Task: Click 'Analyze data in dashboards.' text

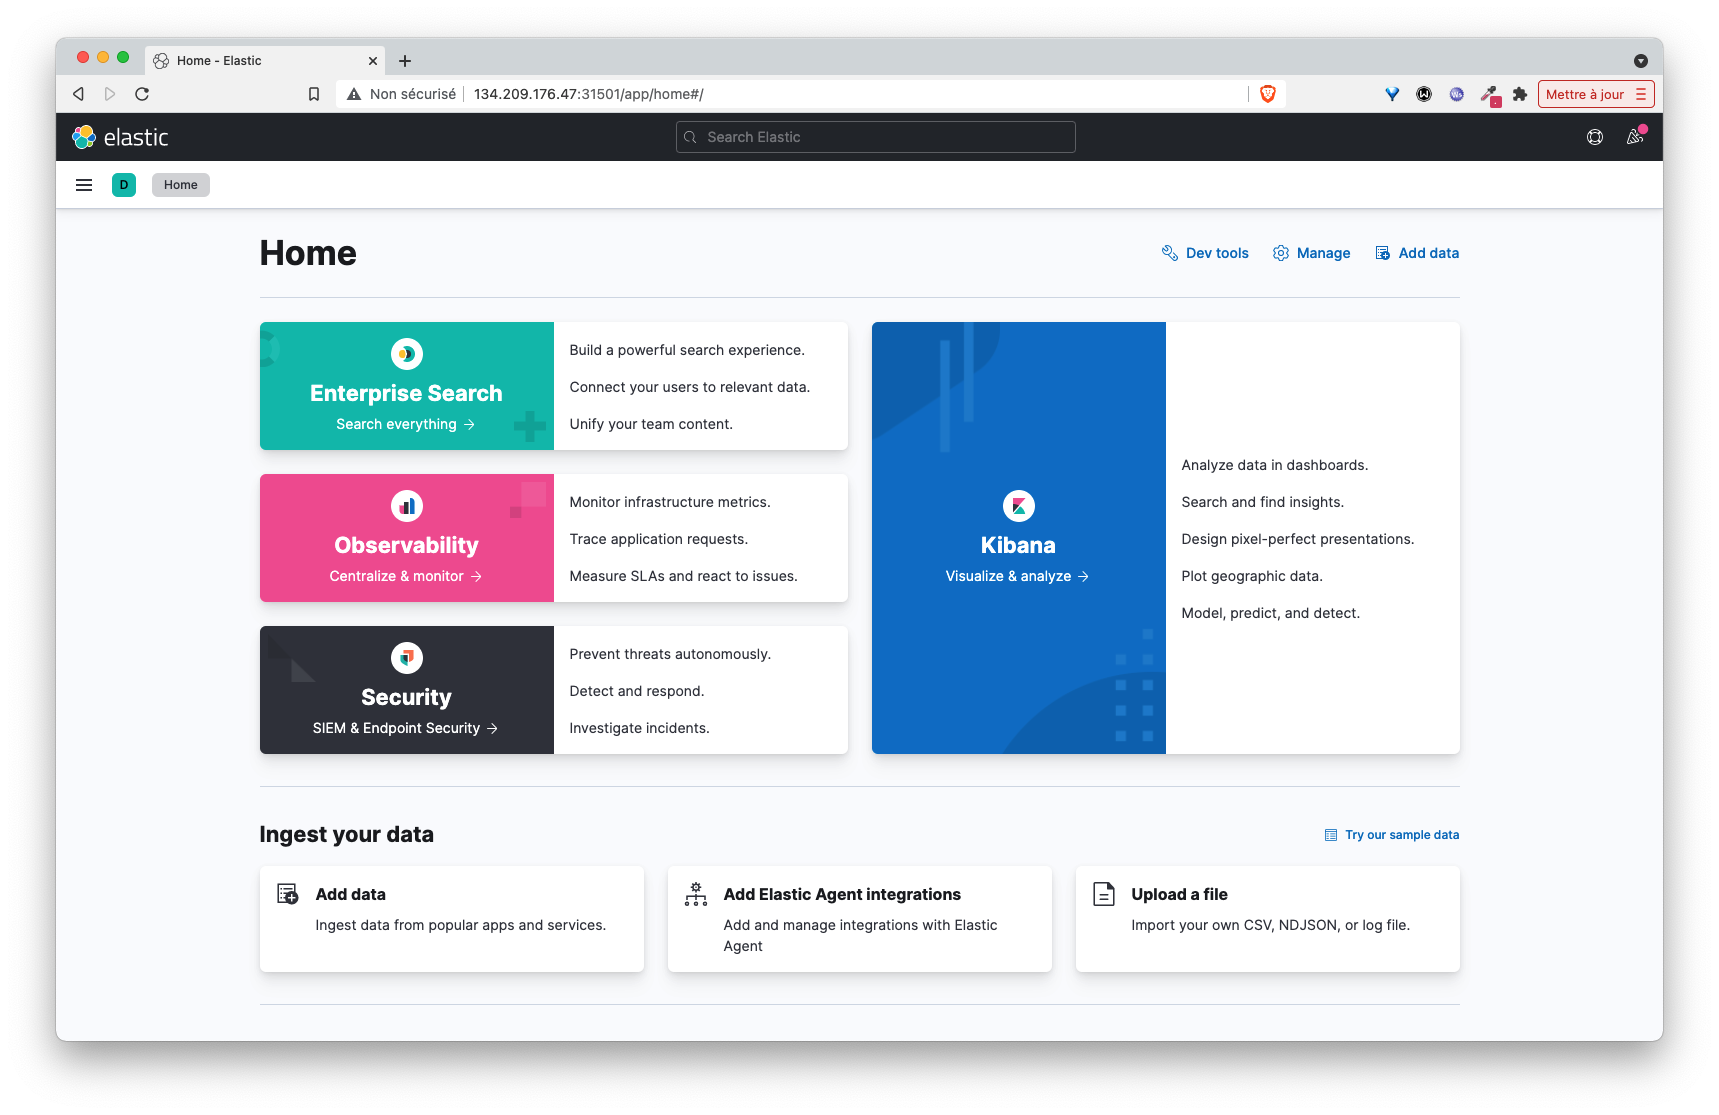Action: click(1275, 465)
